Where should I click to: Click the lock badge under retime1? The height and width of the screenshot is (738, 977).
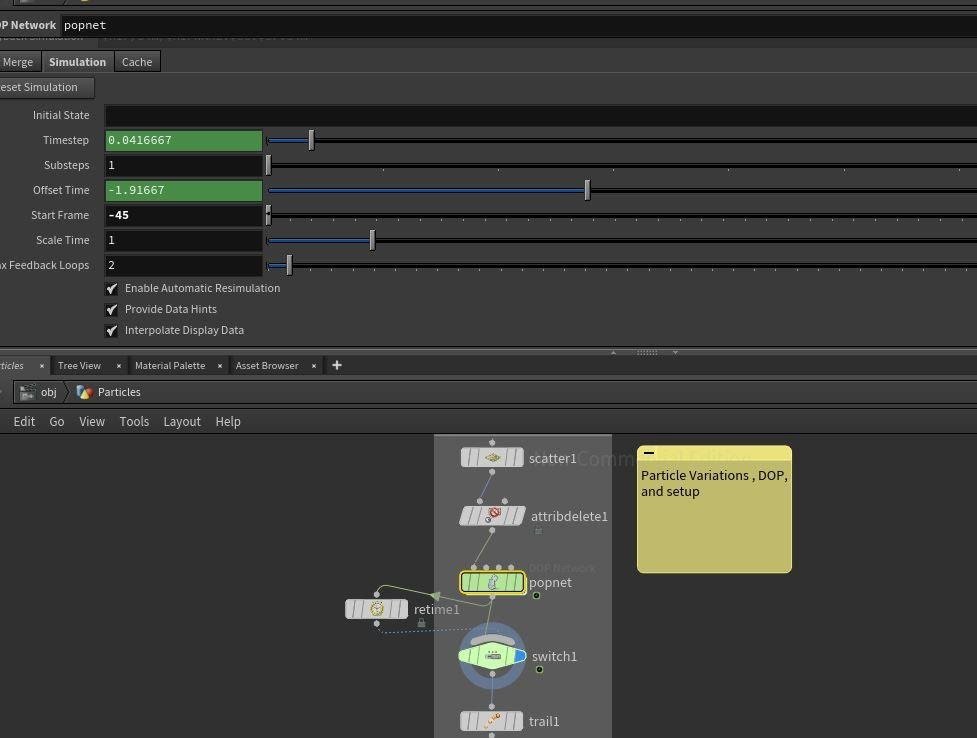pos(421,623)
